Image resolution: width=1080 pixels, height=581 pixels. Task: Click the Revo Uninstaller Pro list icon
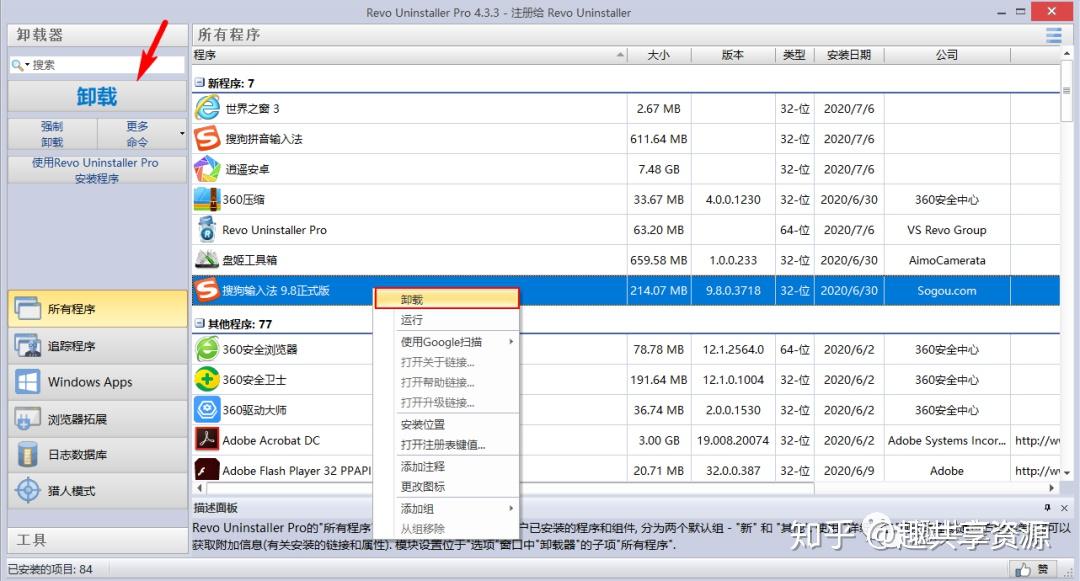pyautogui.click(x=207, y=229)
